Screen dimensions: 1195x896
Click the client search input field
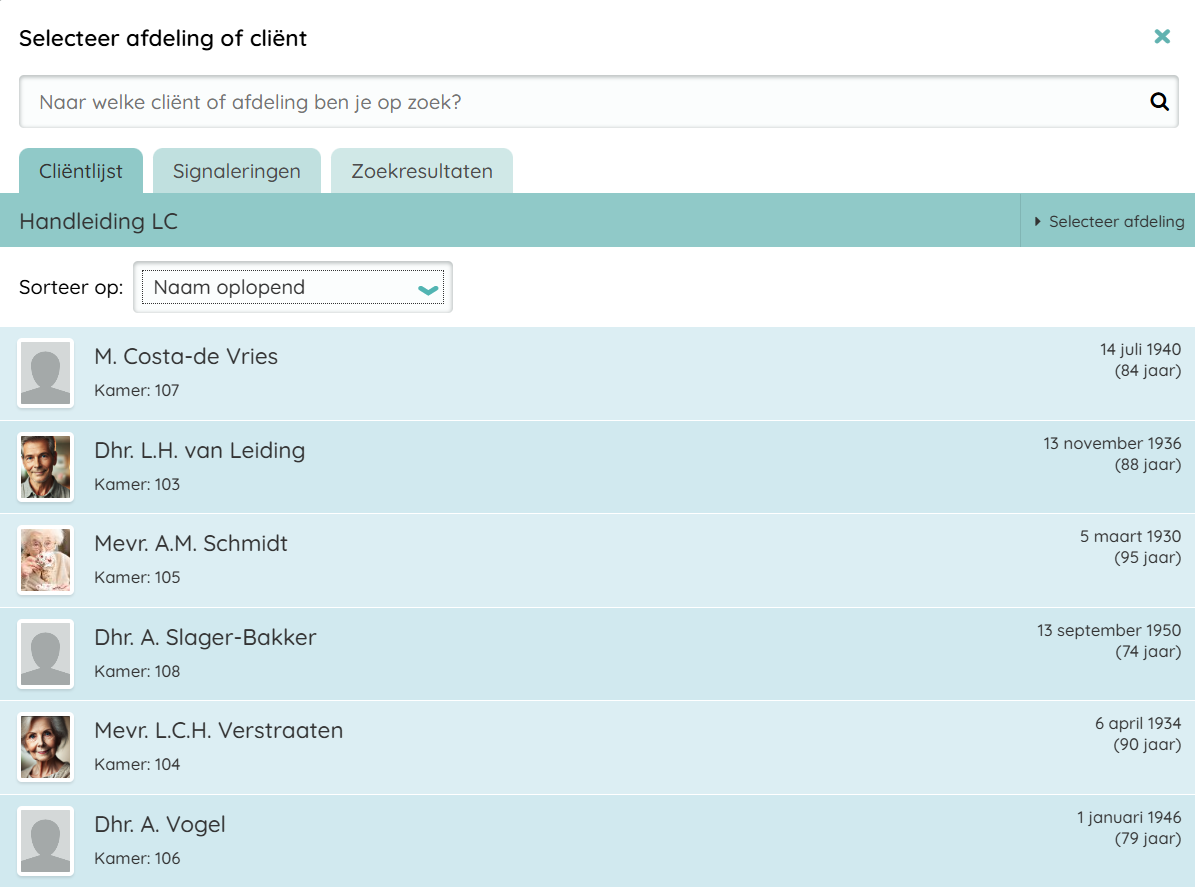tap(580, 102)
